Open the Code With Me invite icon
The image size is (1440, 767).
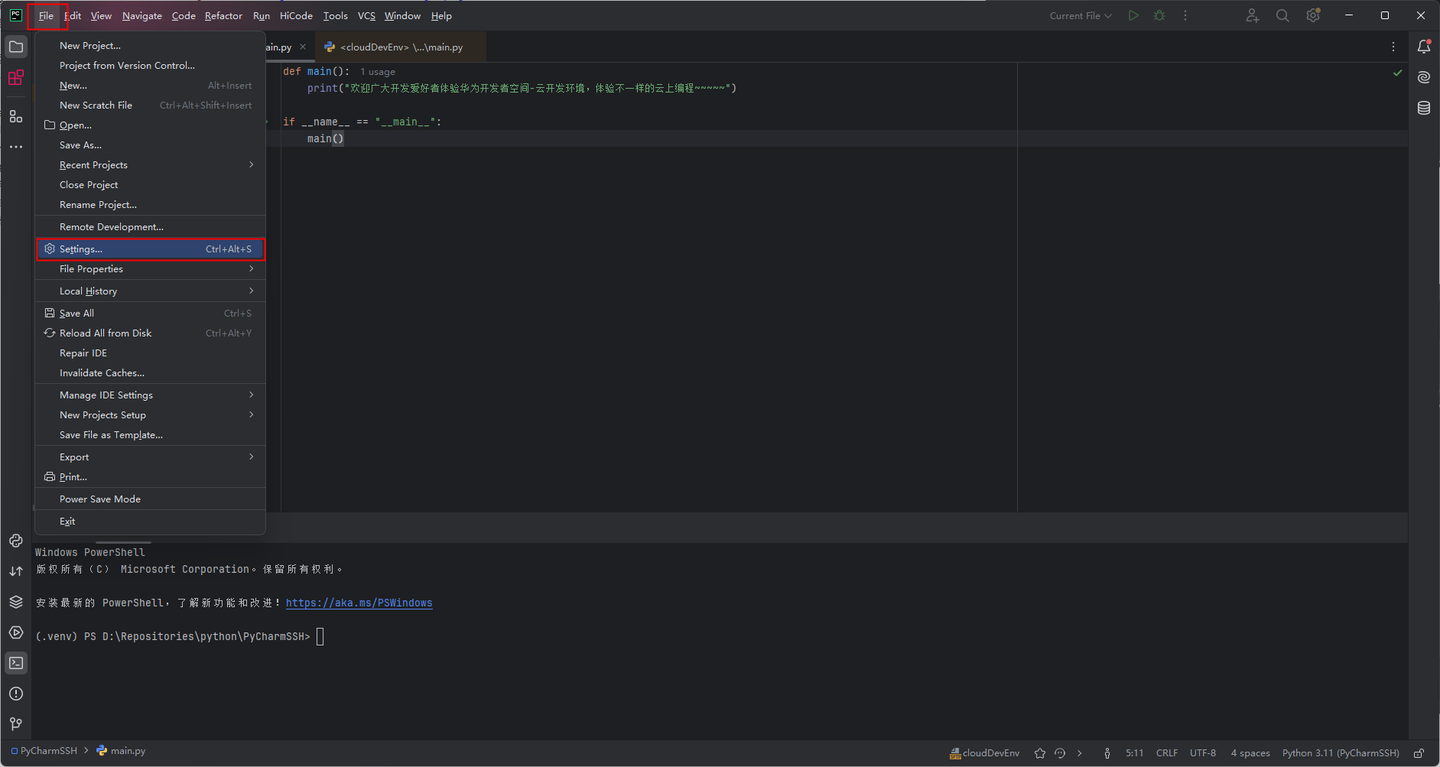(x=1253, y=15)
